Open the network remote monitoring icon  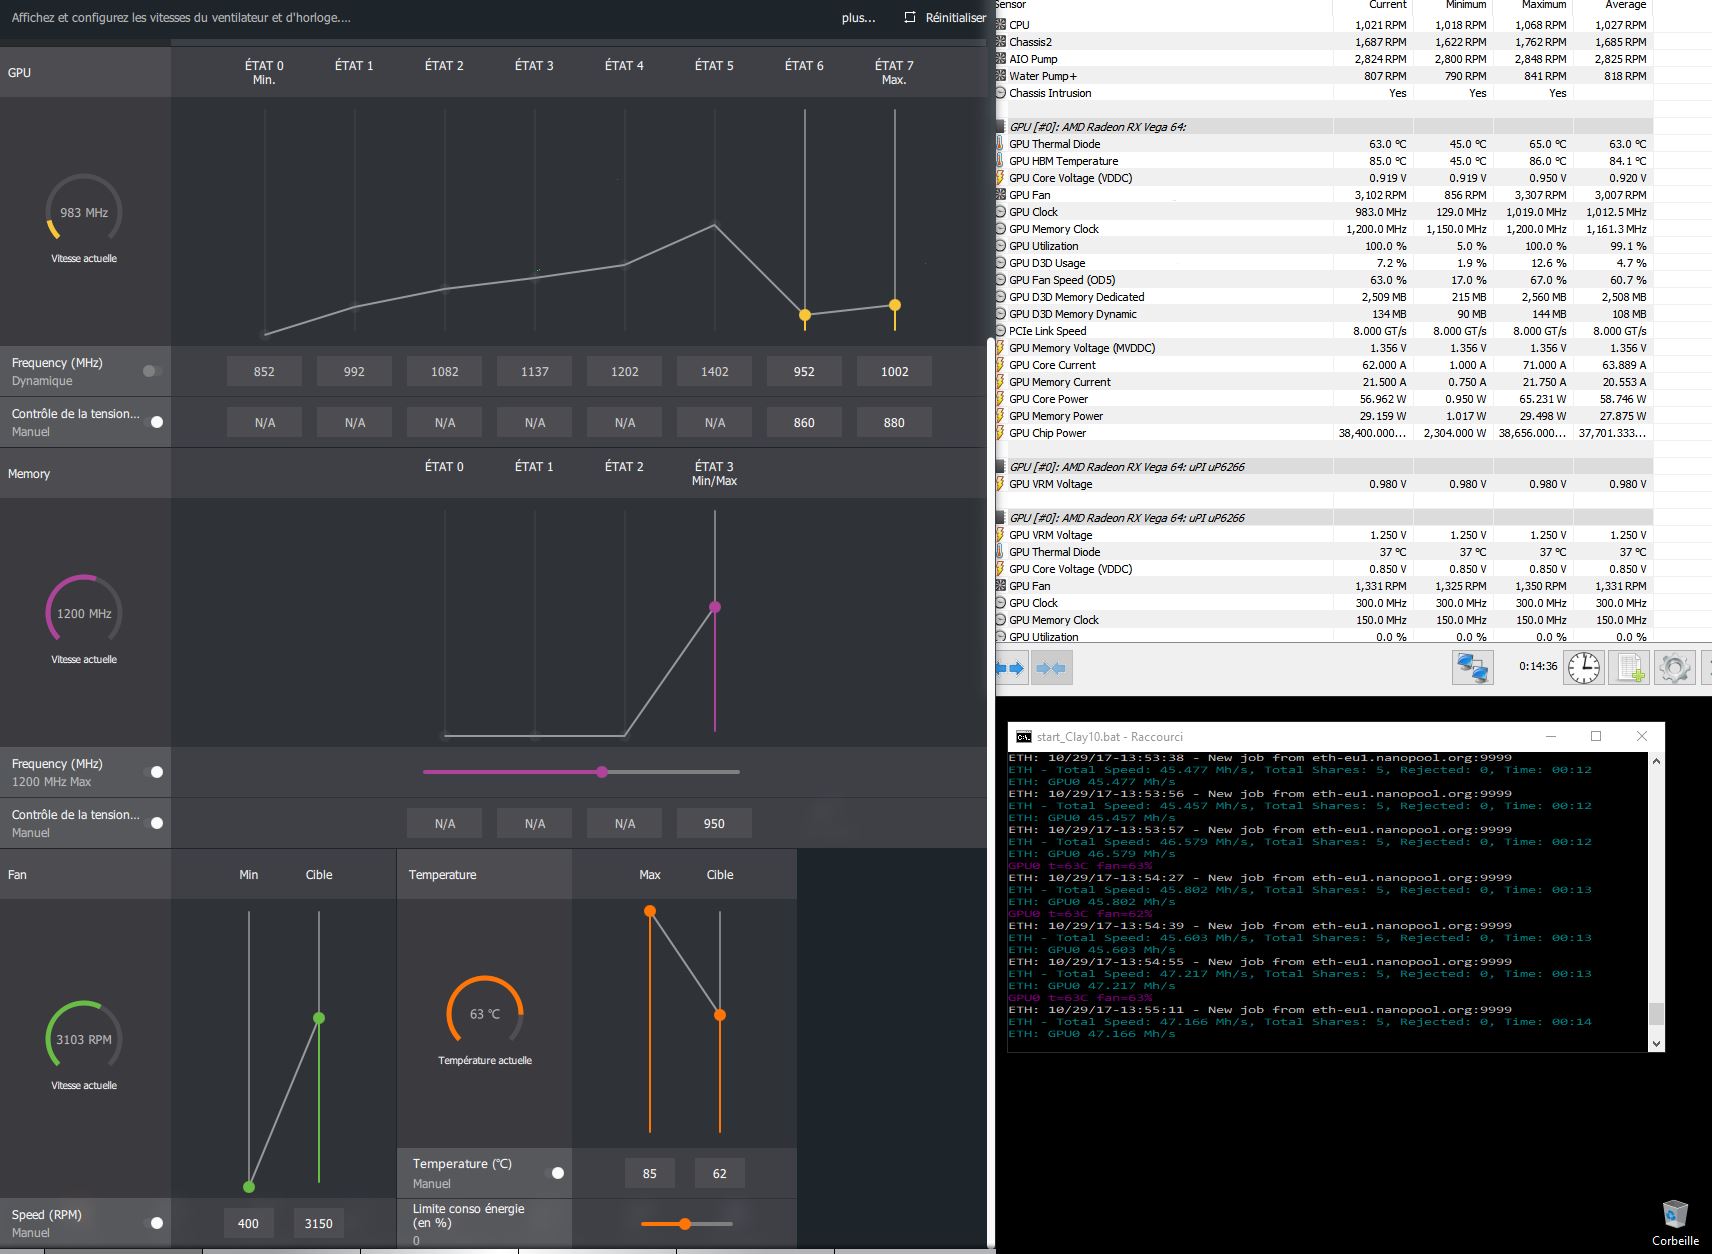click(1472, 667)
